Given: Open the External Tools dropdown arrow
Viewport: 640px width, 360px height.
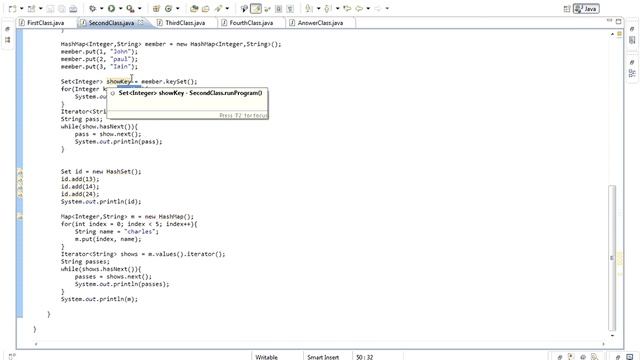Looking at the screenshot, I should [x=140, y=9].
